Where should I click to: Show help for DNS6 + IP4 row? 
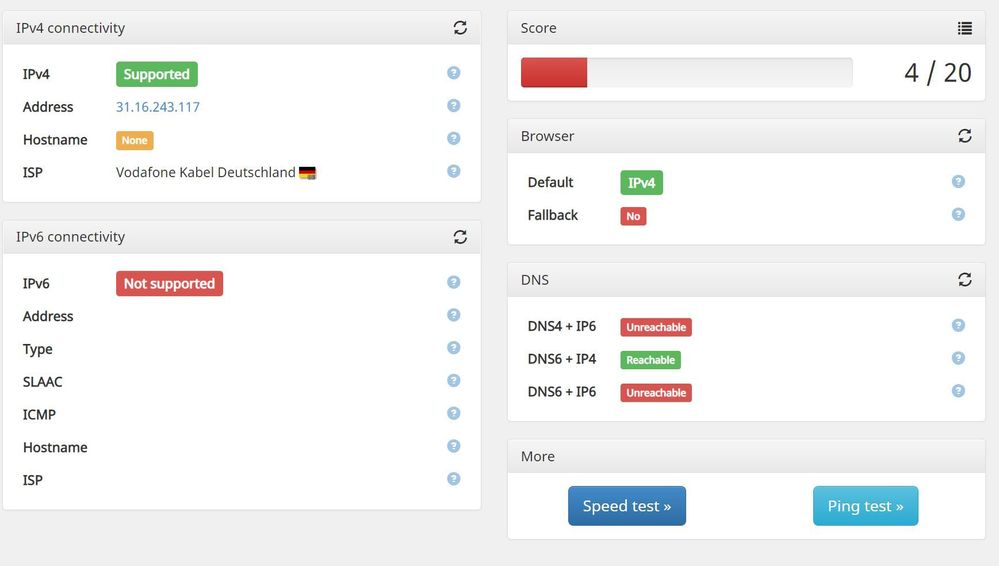[958, 358]
